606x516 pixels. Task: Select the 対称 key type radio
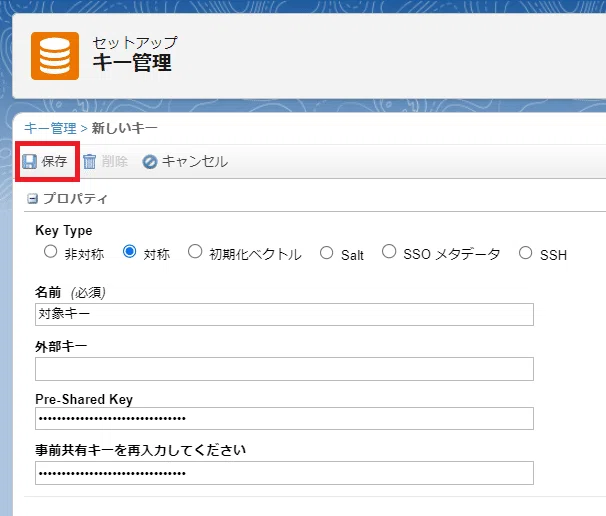tap(129, 252)
